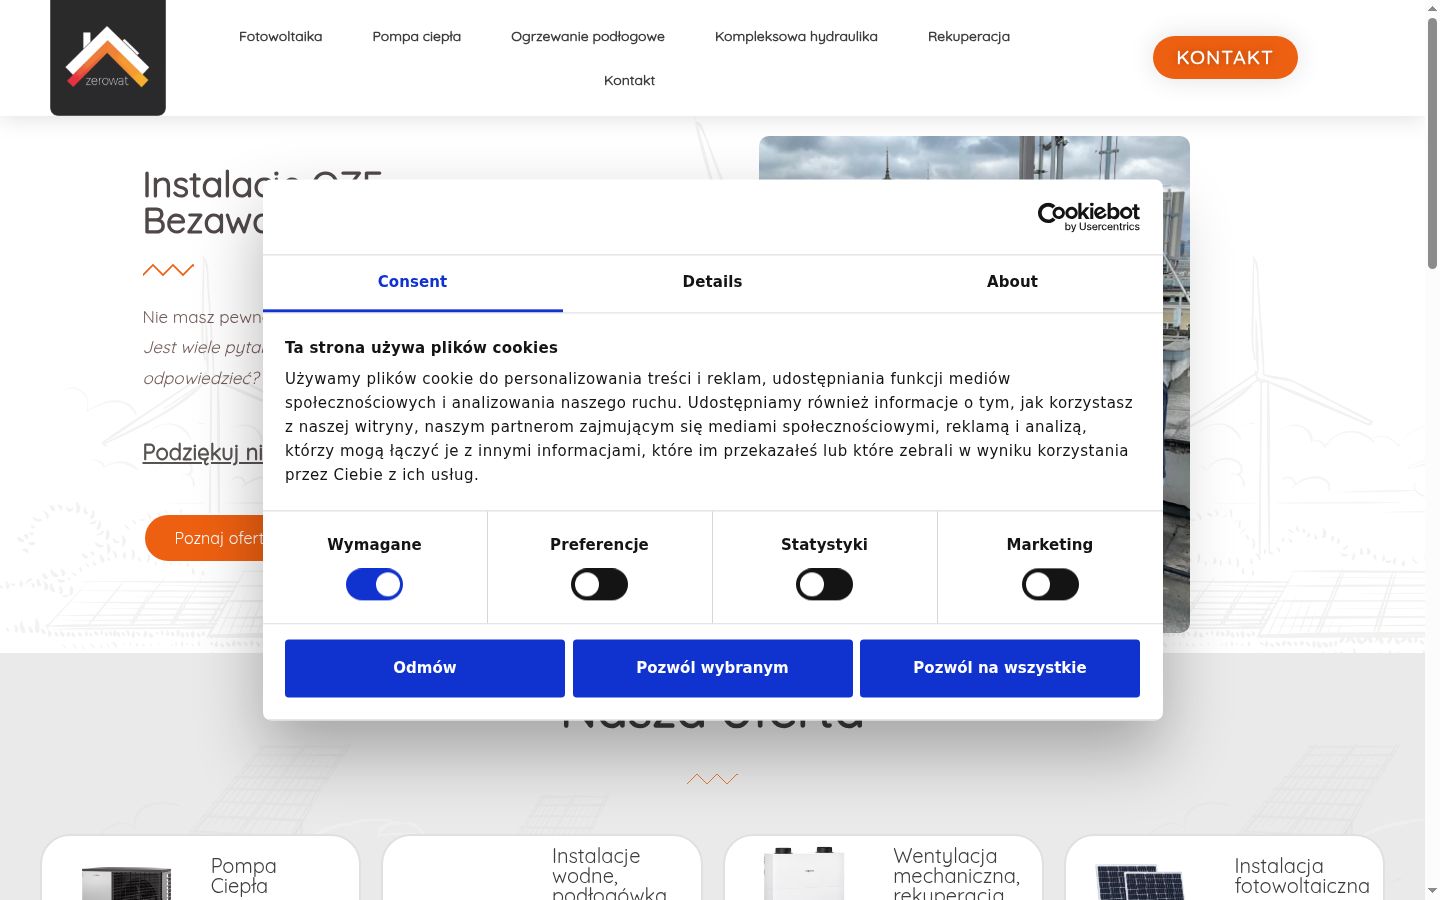Enable the Preferencje cookies switch
The width and height of the screenshot is (1440, 900).
(x=599, y=584)
